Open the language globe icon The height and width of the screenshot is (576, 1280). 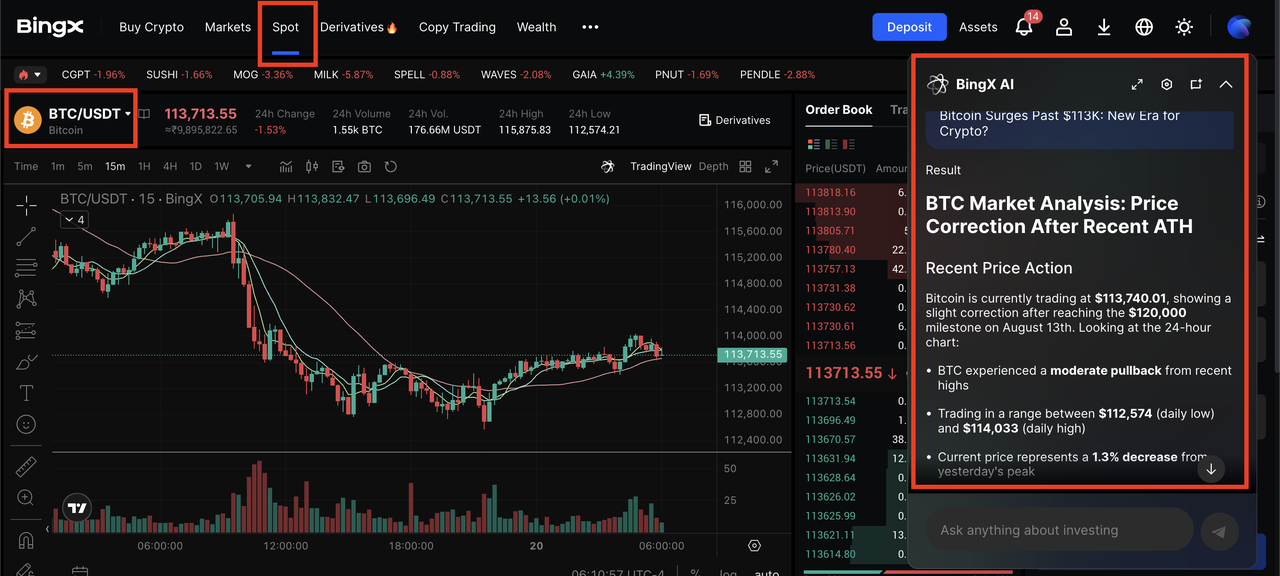pyautogui.click(x=1144, y=27)
